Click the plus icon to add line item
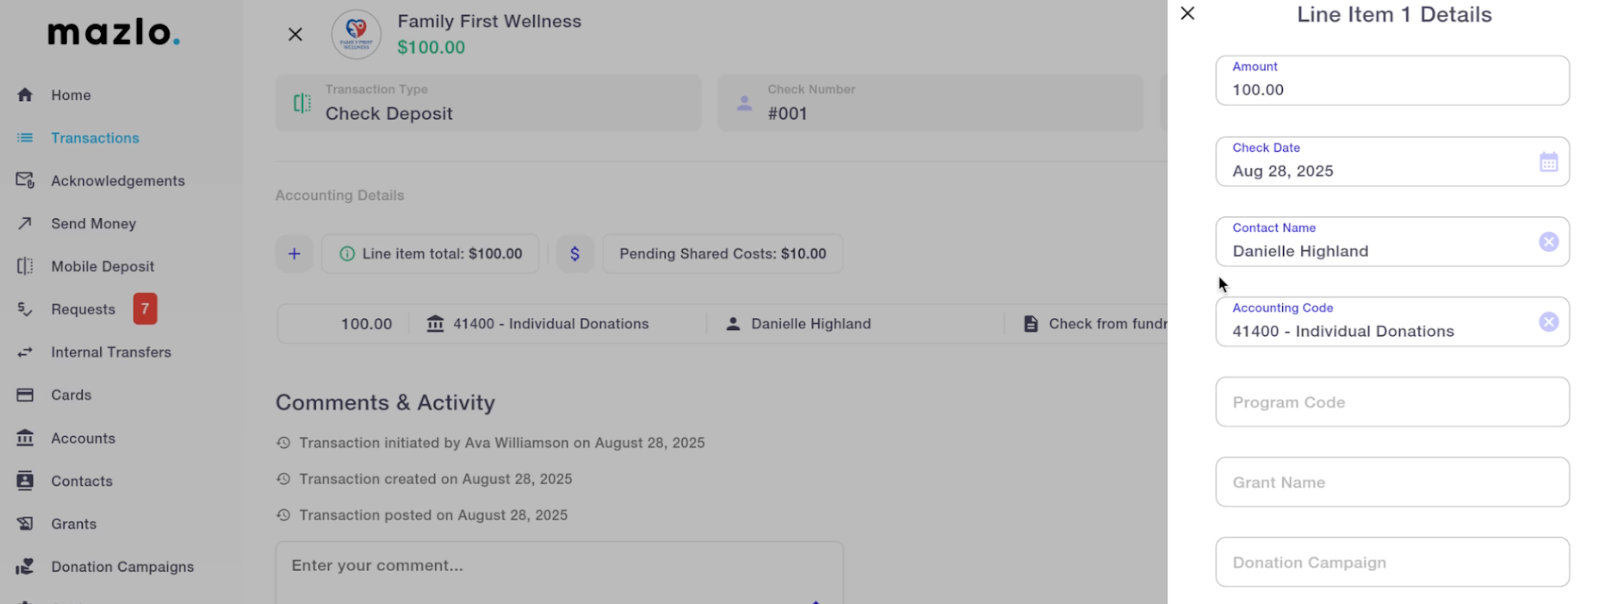Screen dimensions: 1600x604 (x=294, y=254)
